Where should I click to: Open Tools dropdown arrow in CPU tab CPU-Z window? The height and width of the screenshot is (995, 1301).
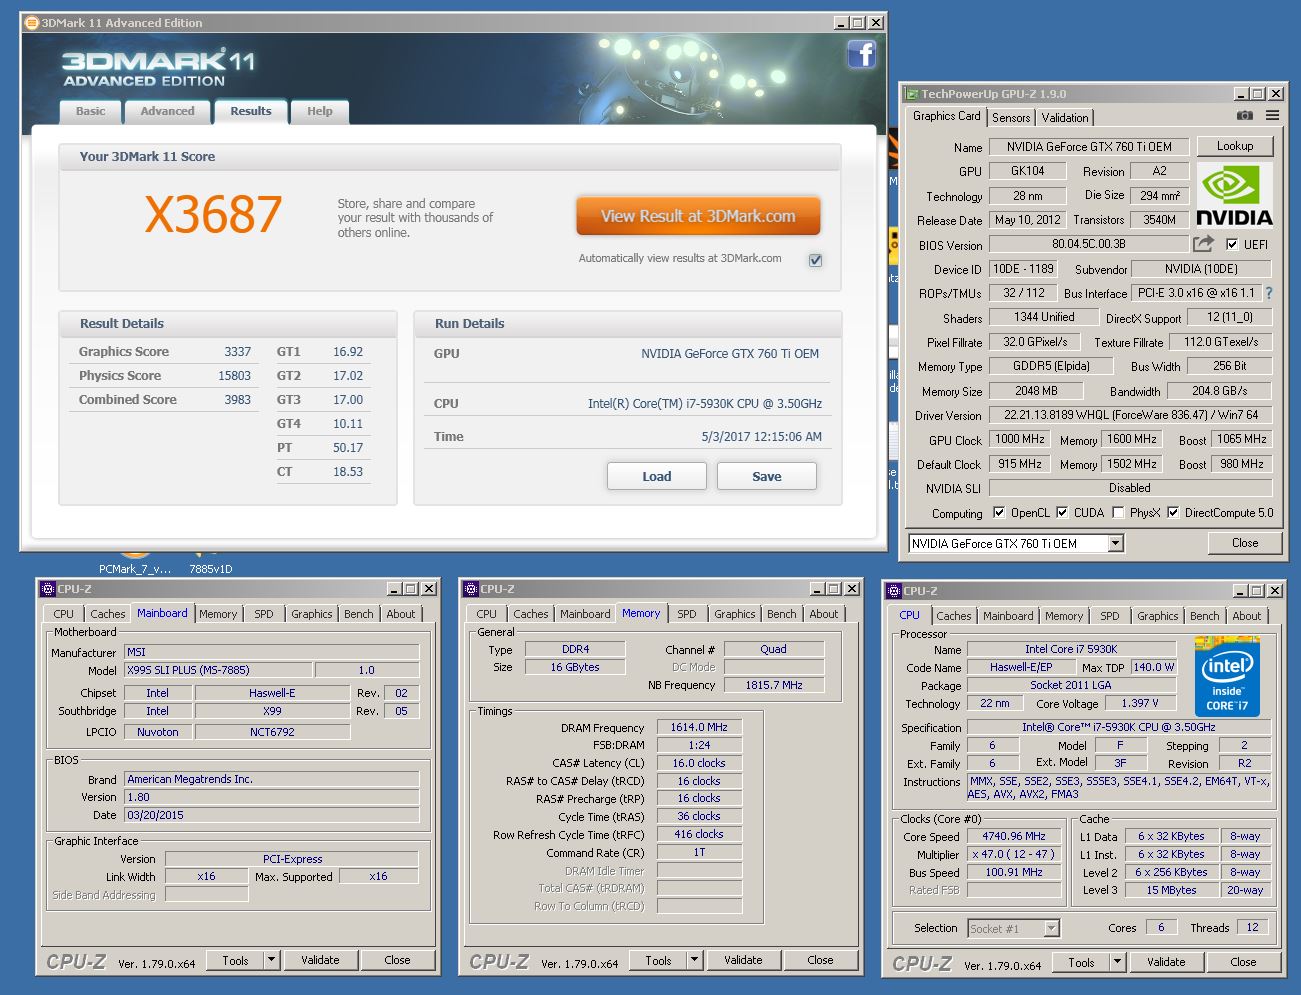coord(1117,962)
